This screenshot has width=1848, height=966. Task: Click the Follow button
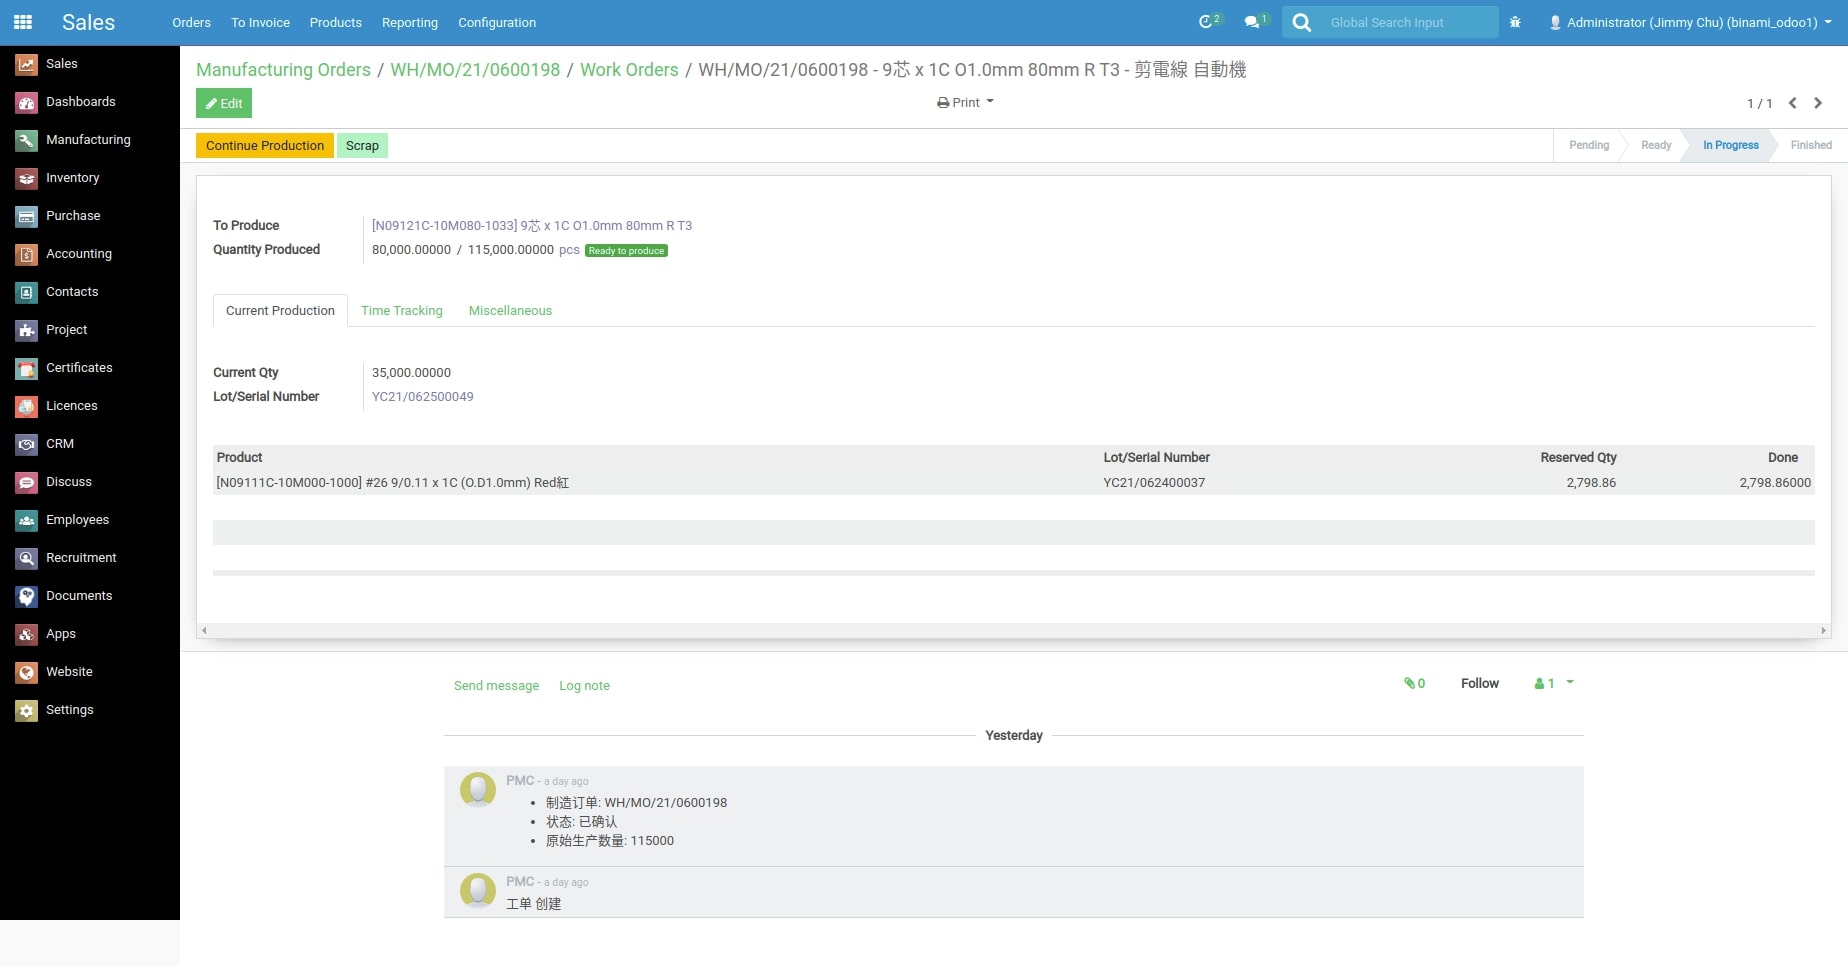1480,683
